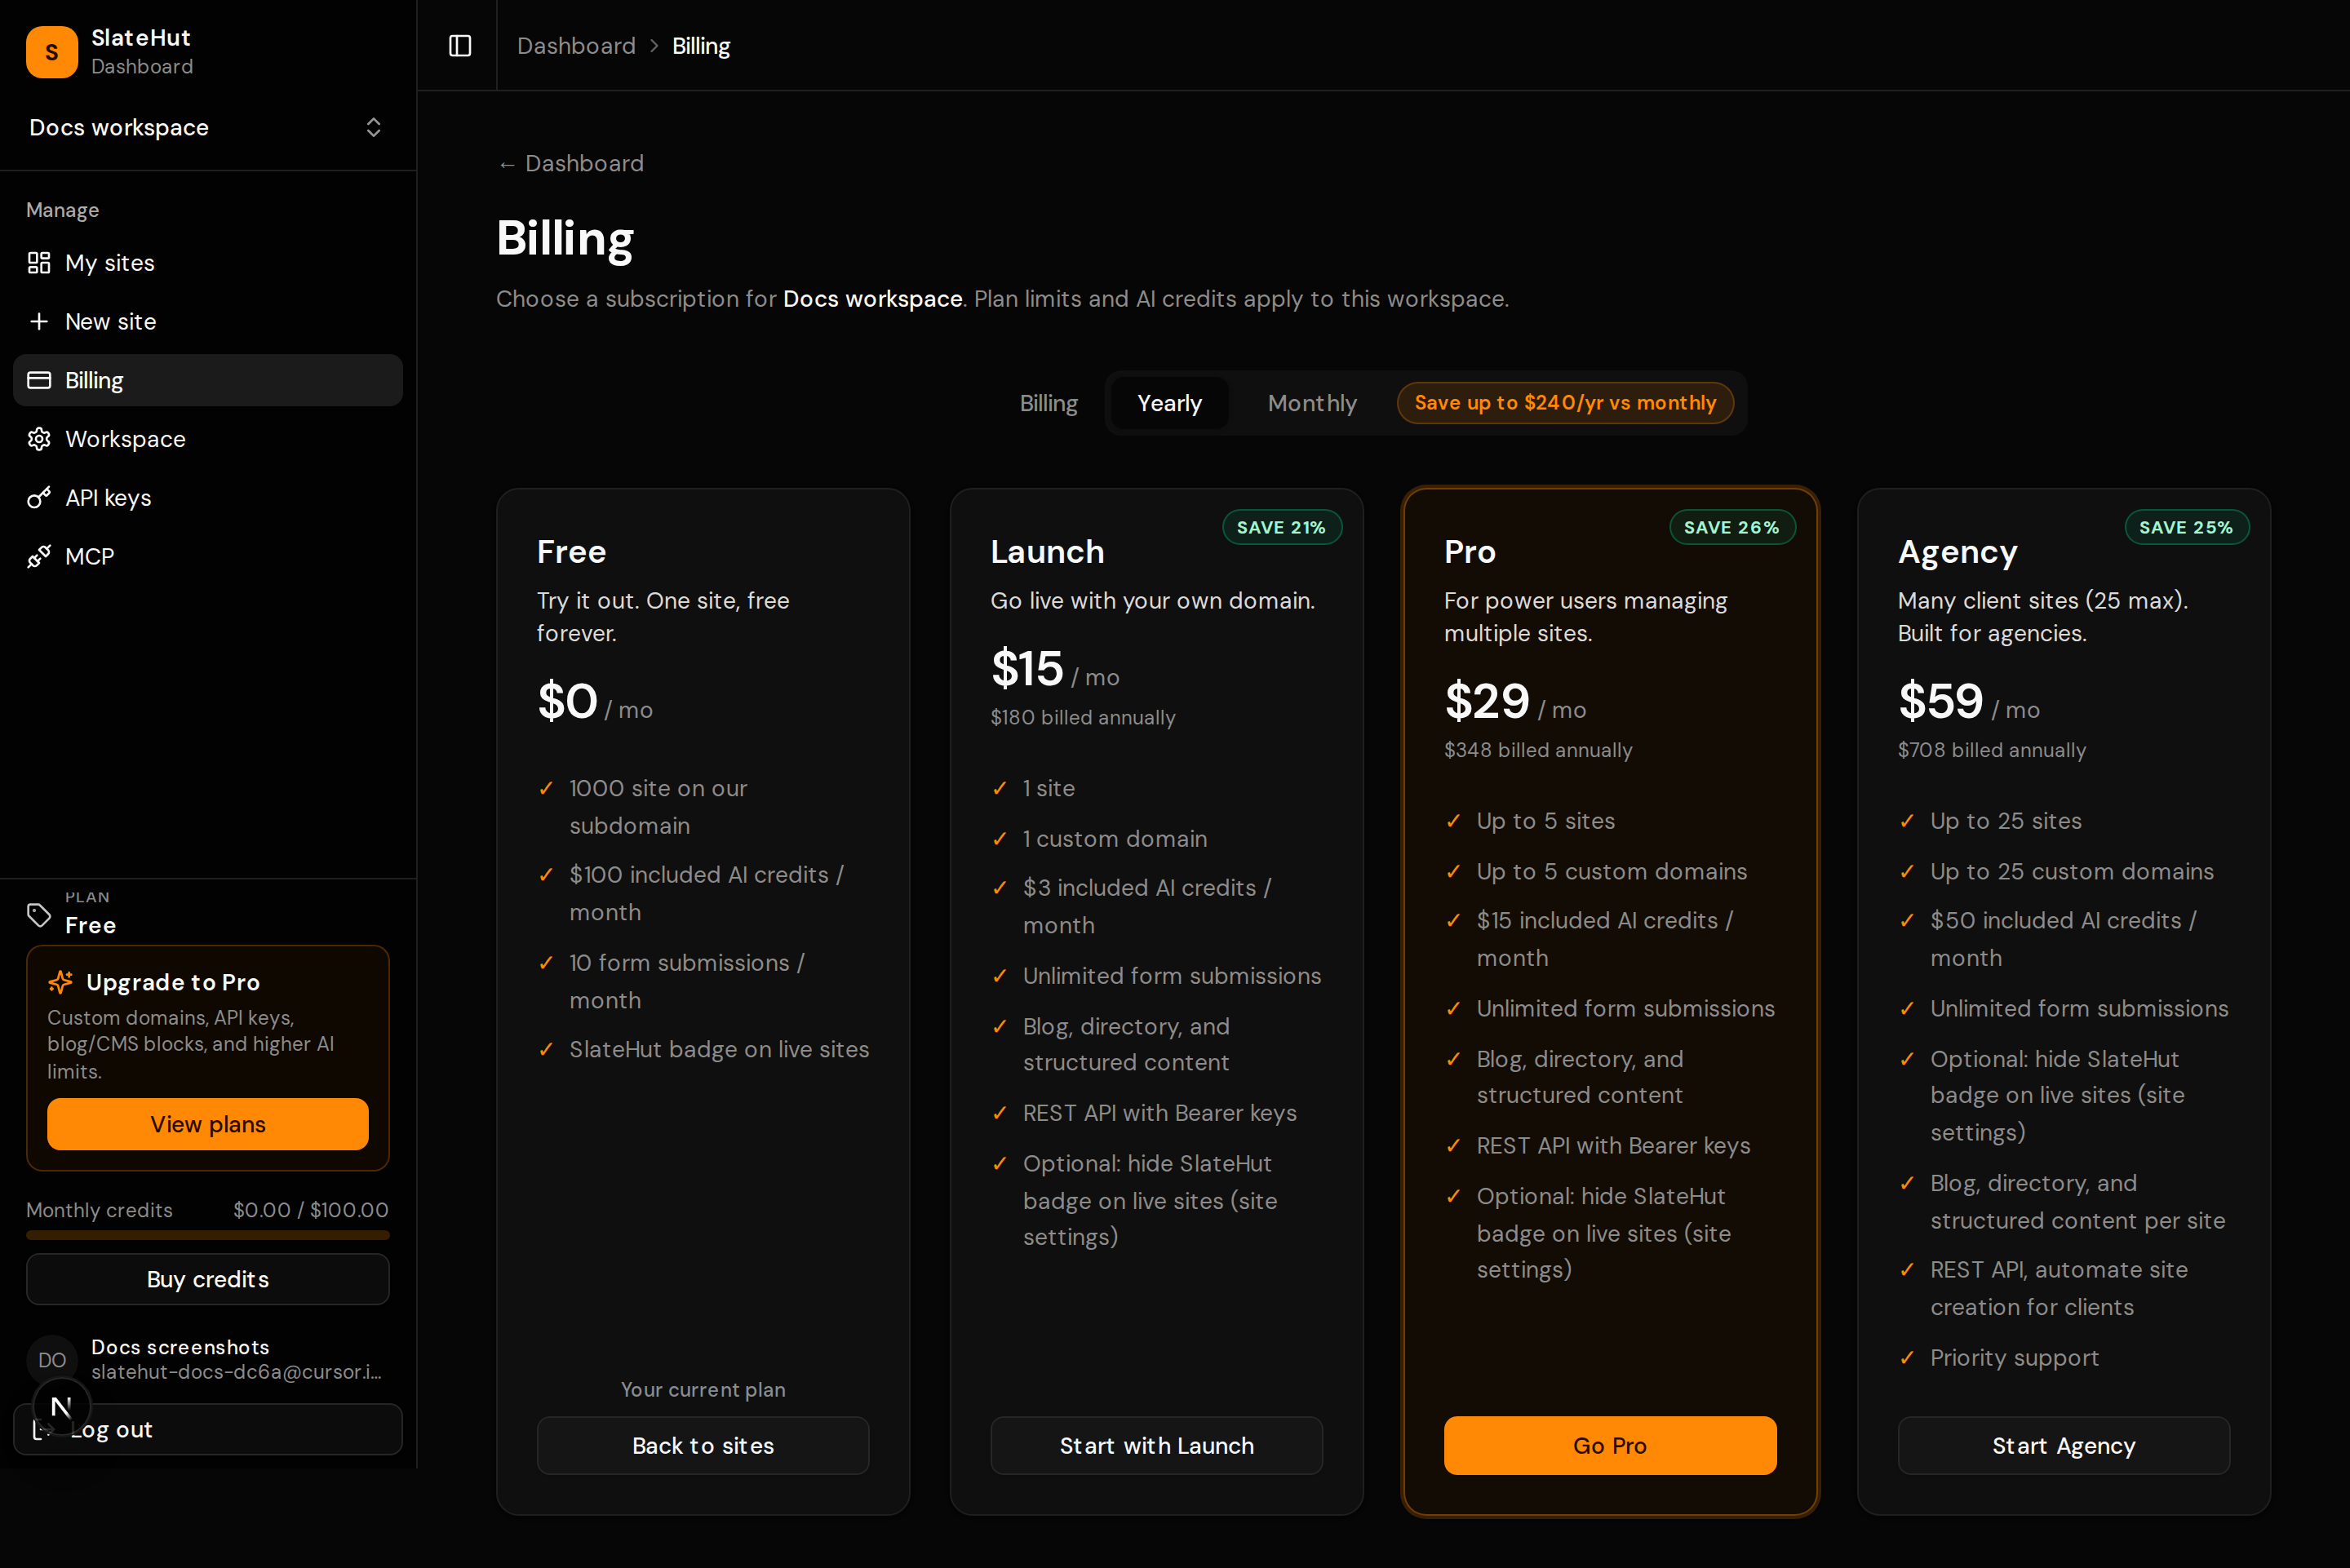Click the SlateHut badge on live sites feature
This screenshot has width=2350, height=1568.
(719, 1049)
